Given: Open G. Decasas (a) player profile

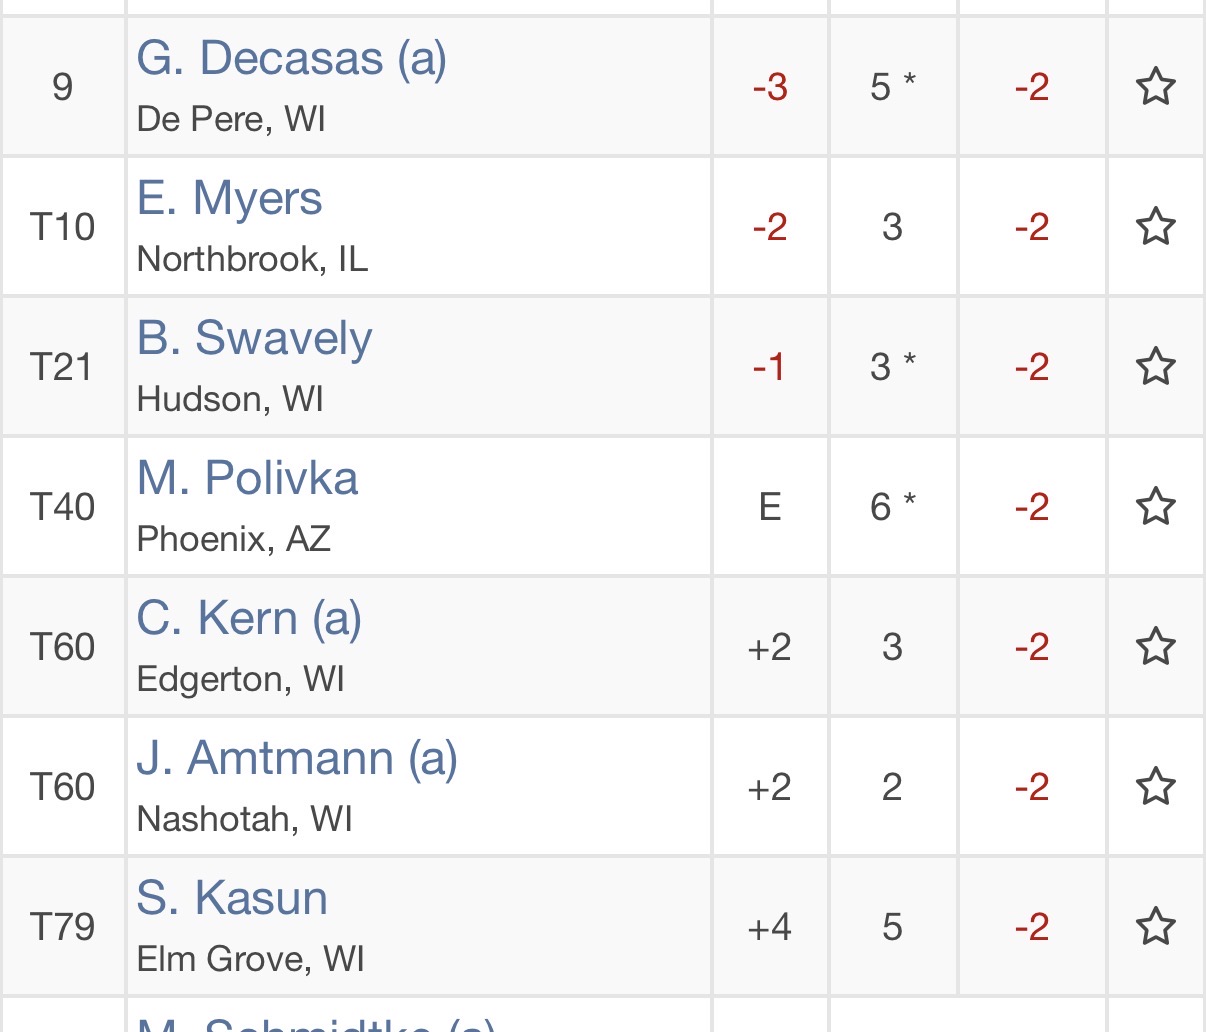Looking at the screenshot, I should pyautogui.click(x=292, y=59).
